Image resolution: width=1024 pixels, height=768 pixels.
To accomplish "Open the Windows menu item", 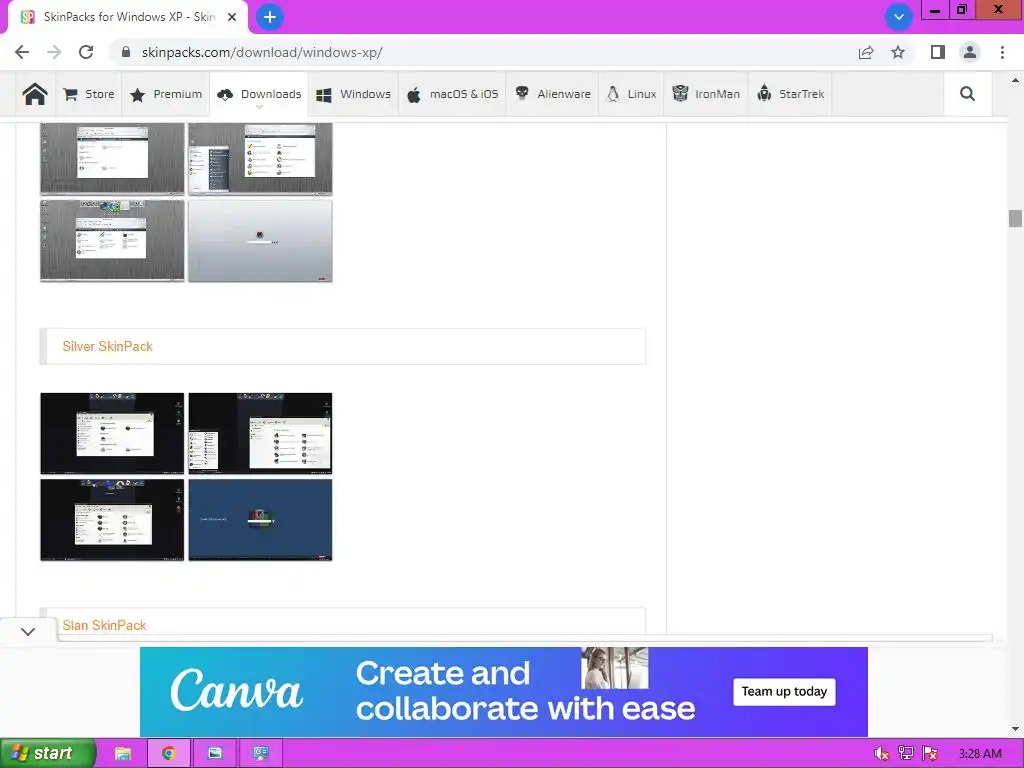I will [353, 94].
